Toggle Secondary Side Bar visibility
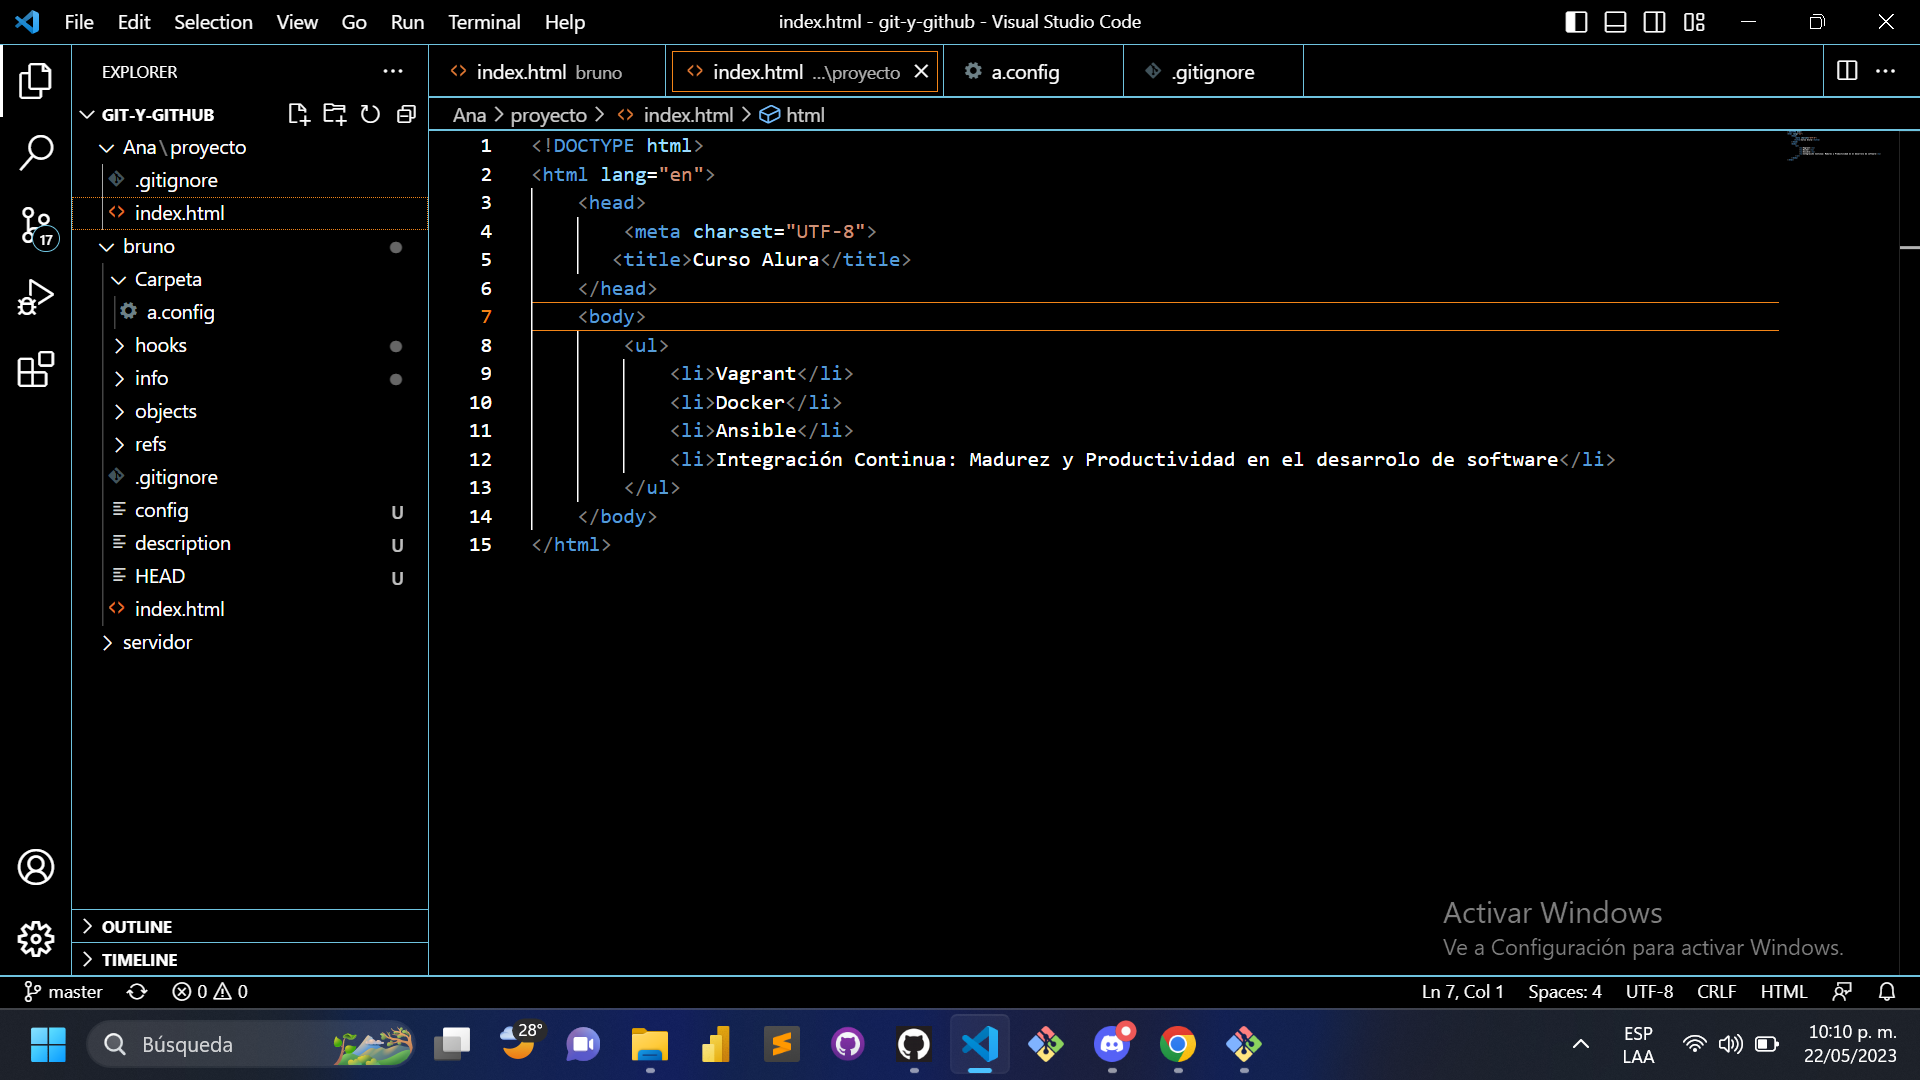1920x1080 pixels. pyautogui.click(x=1655, y=22)
